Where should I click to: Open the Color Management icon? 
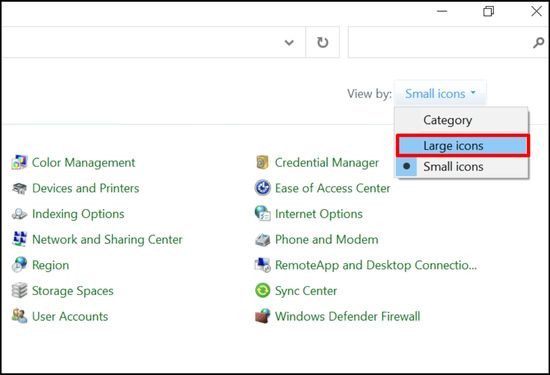pos(19,162)
